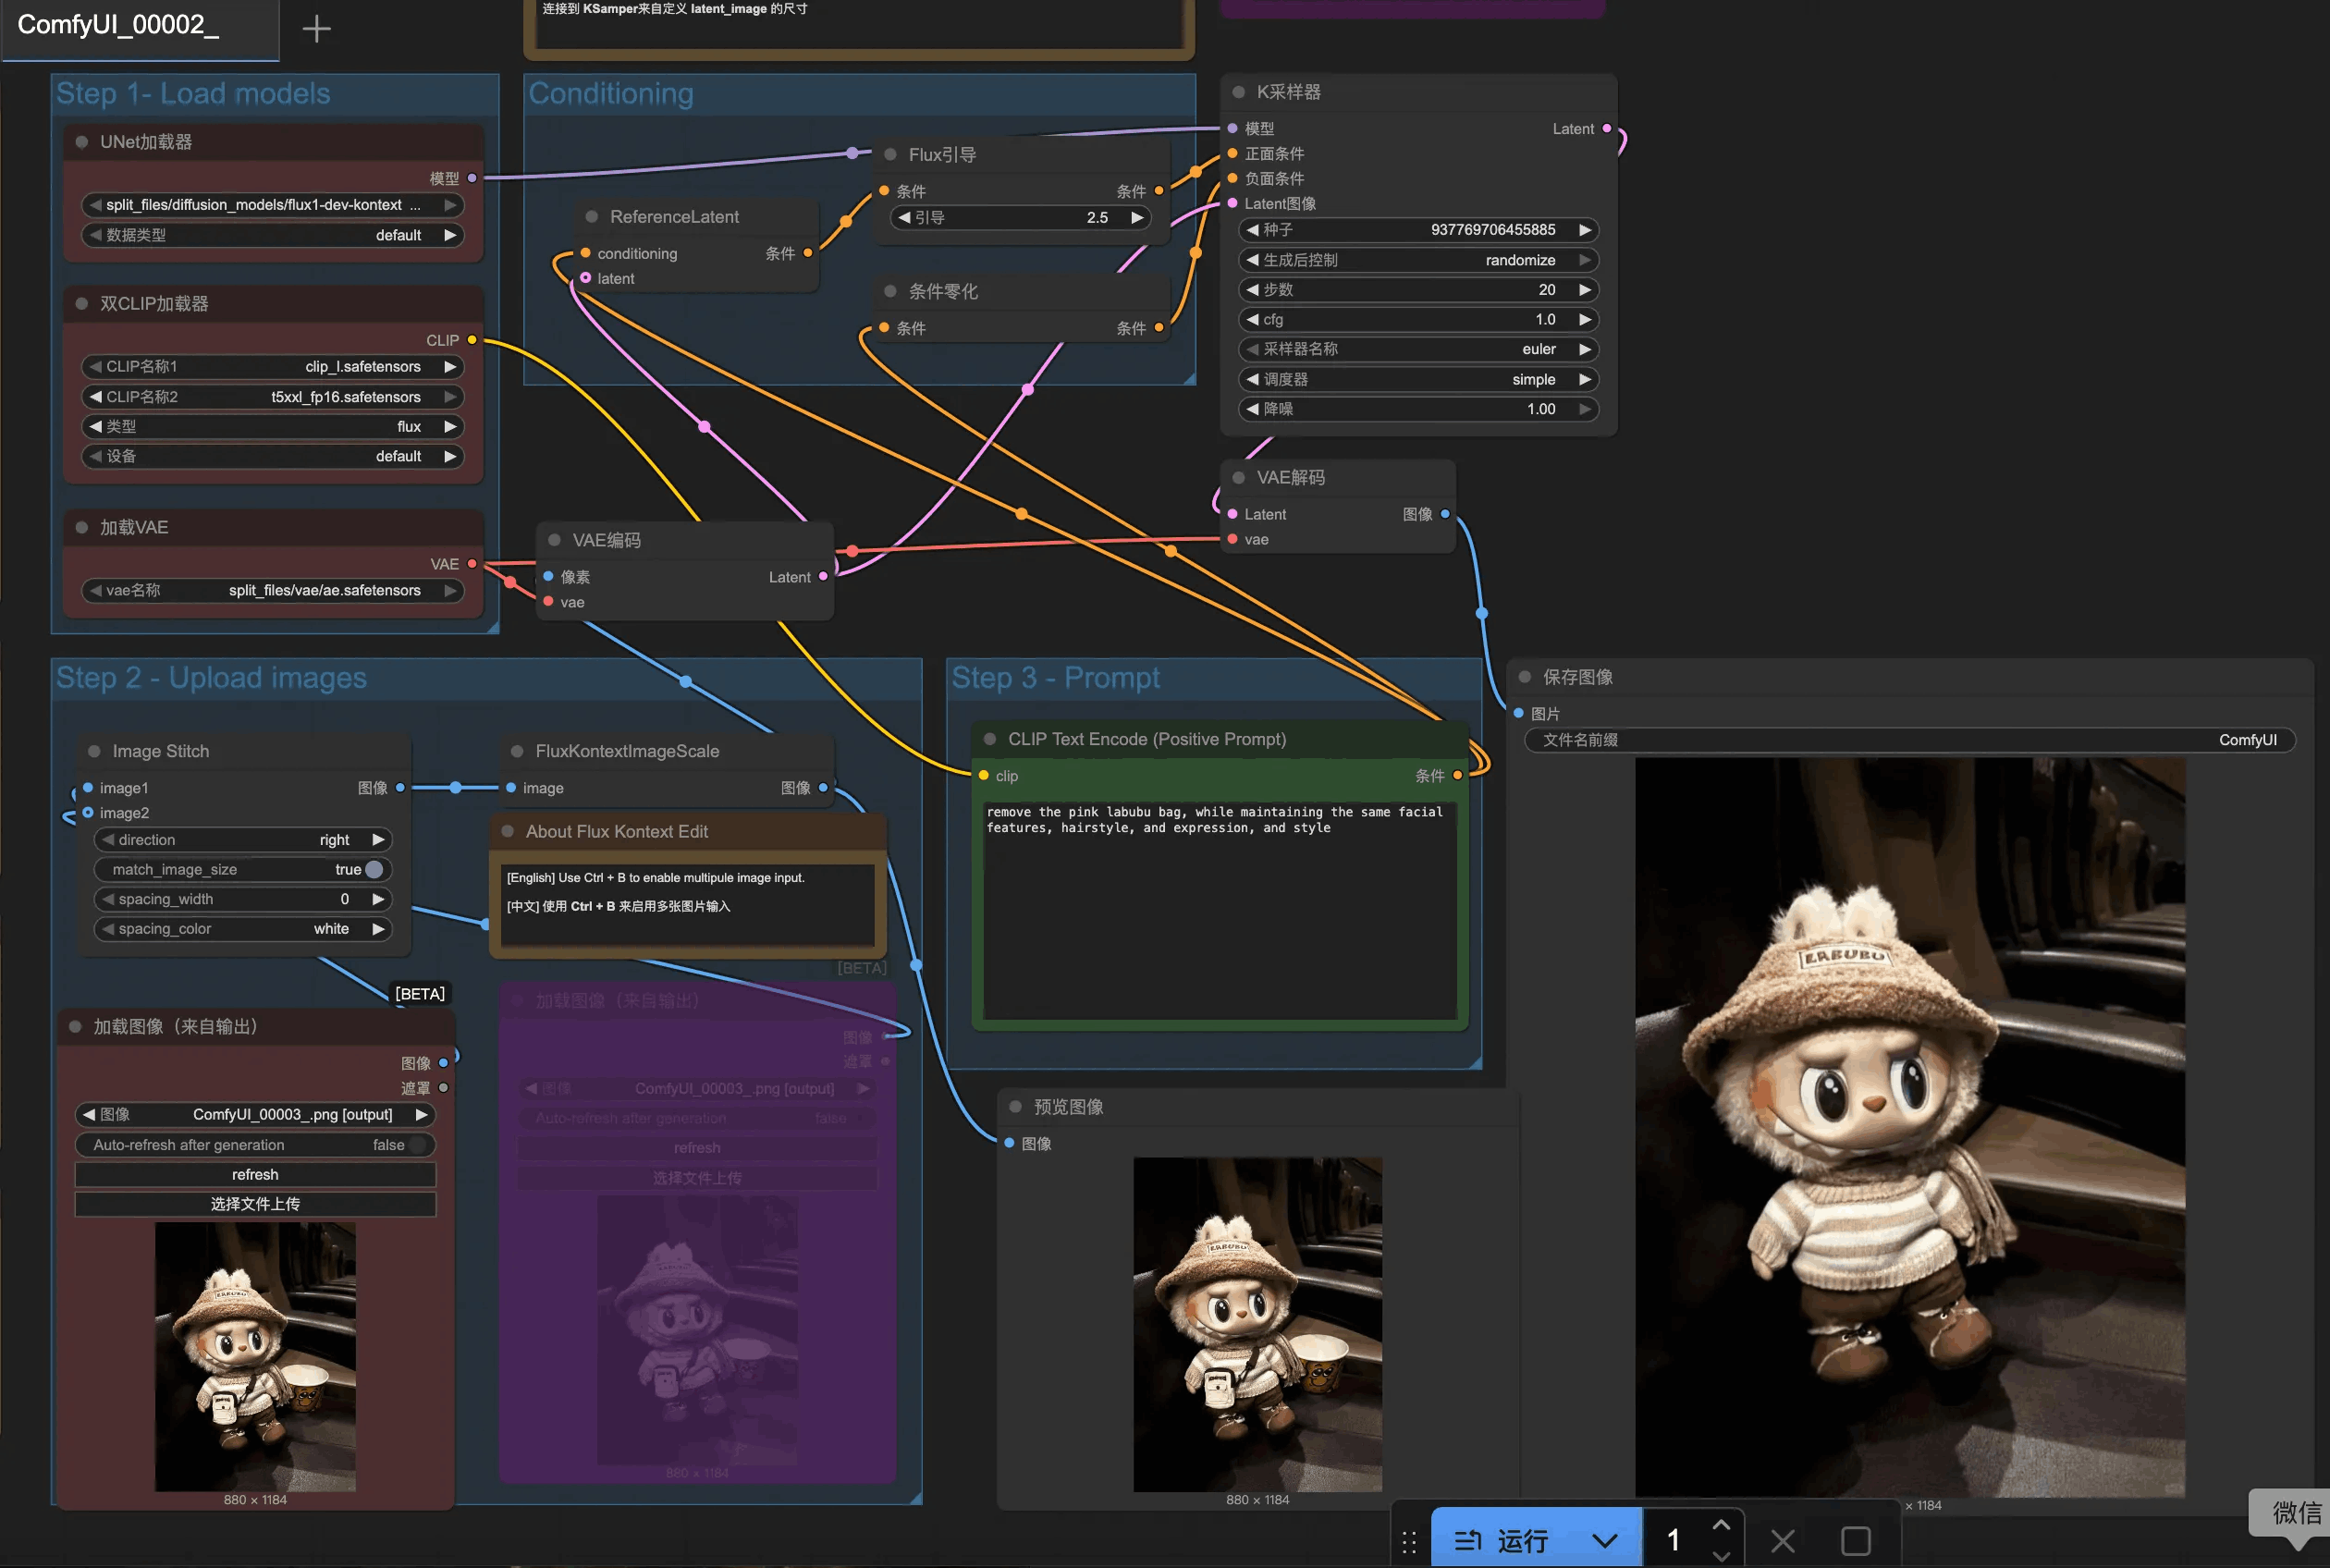2330x1568 pixels.
Task: Click the 运行 (Run) icon button
Action: click(1470, 1540)
